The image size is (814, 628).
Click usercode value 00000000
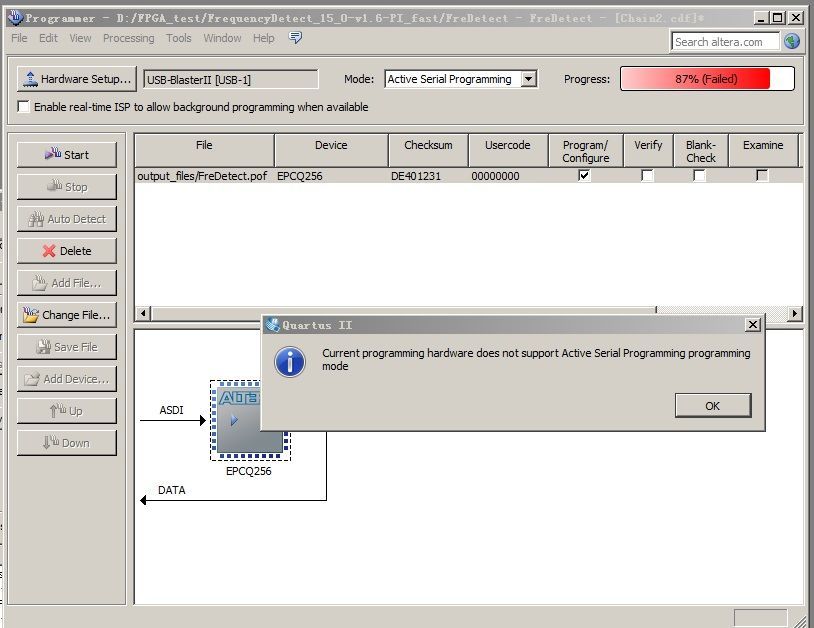coord(495,176)
